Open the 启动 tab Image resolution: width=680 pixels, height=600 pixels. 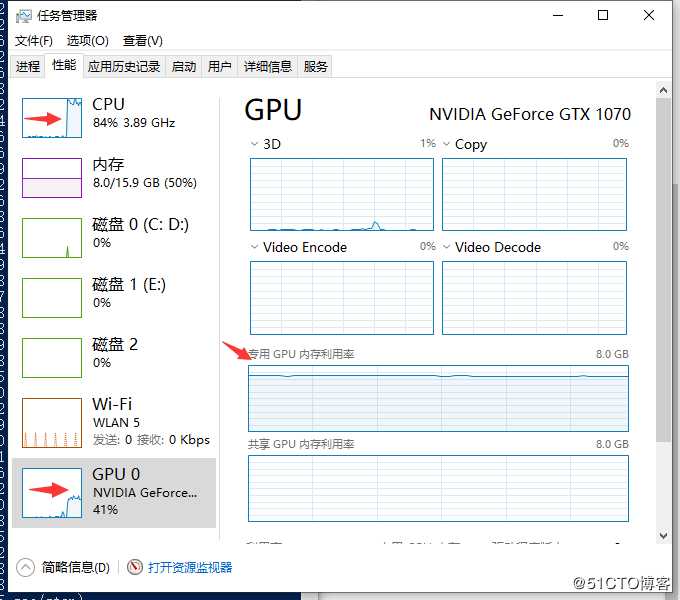(184, 66)
